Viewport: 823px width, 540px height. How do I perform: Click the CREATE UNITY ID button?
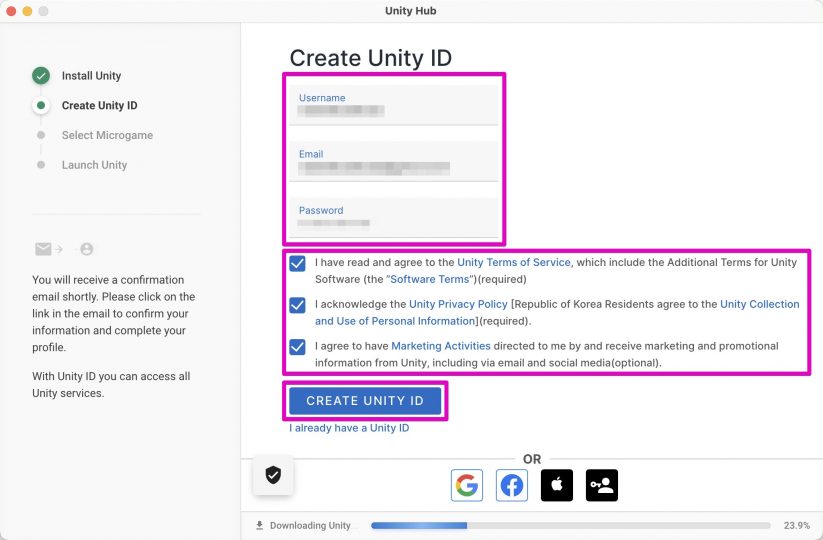pyautogui.click(x=365, y=401)
